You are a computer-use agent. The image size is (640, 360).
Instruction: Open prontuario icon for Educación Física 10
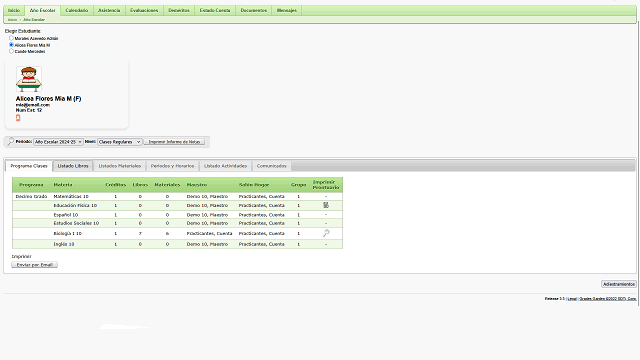point(326,205)
